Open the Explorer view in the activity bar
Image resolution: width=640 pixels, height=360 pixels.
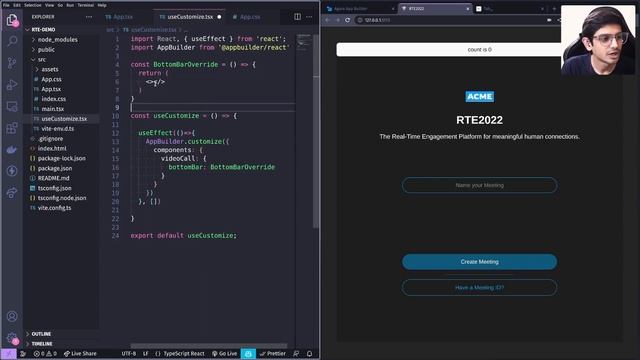point(12,20)
